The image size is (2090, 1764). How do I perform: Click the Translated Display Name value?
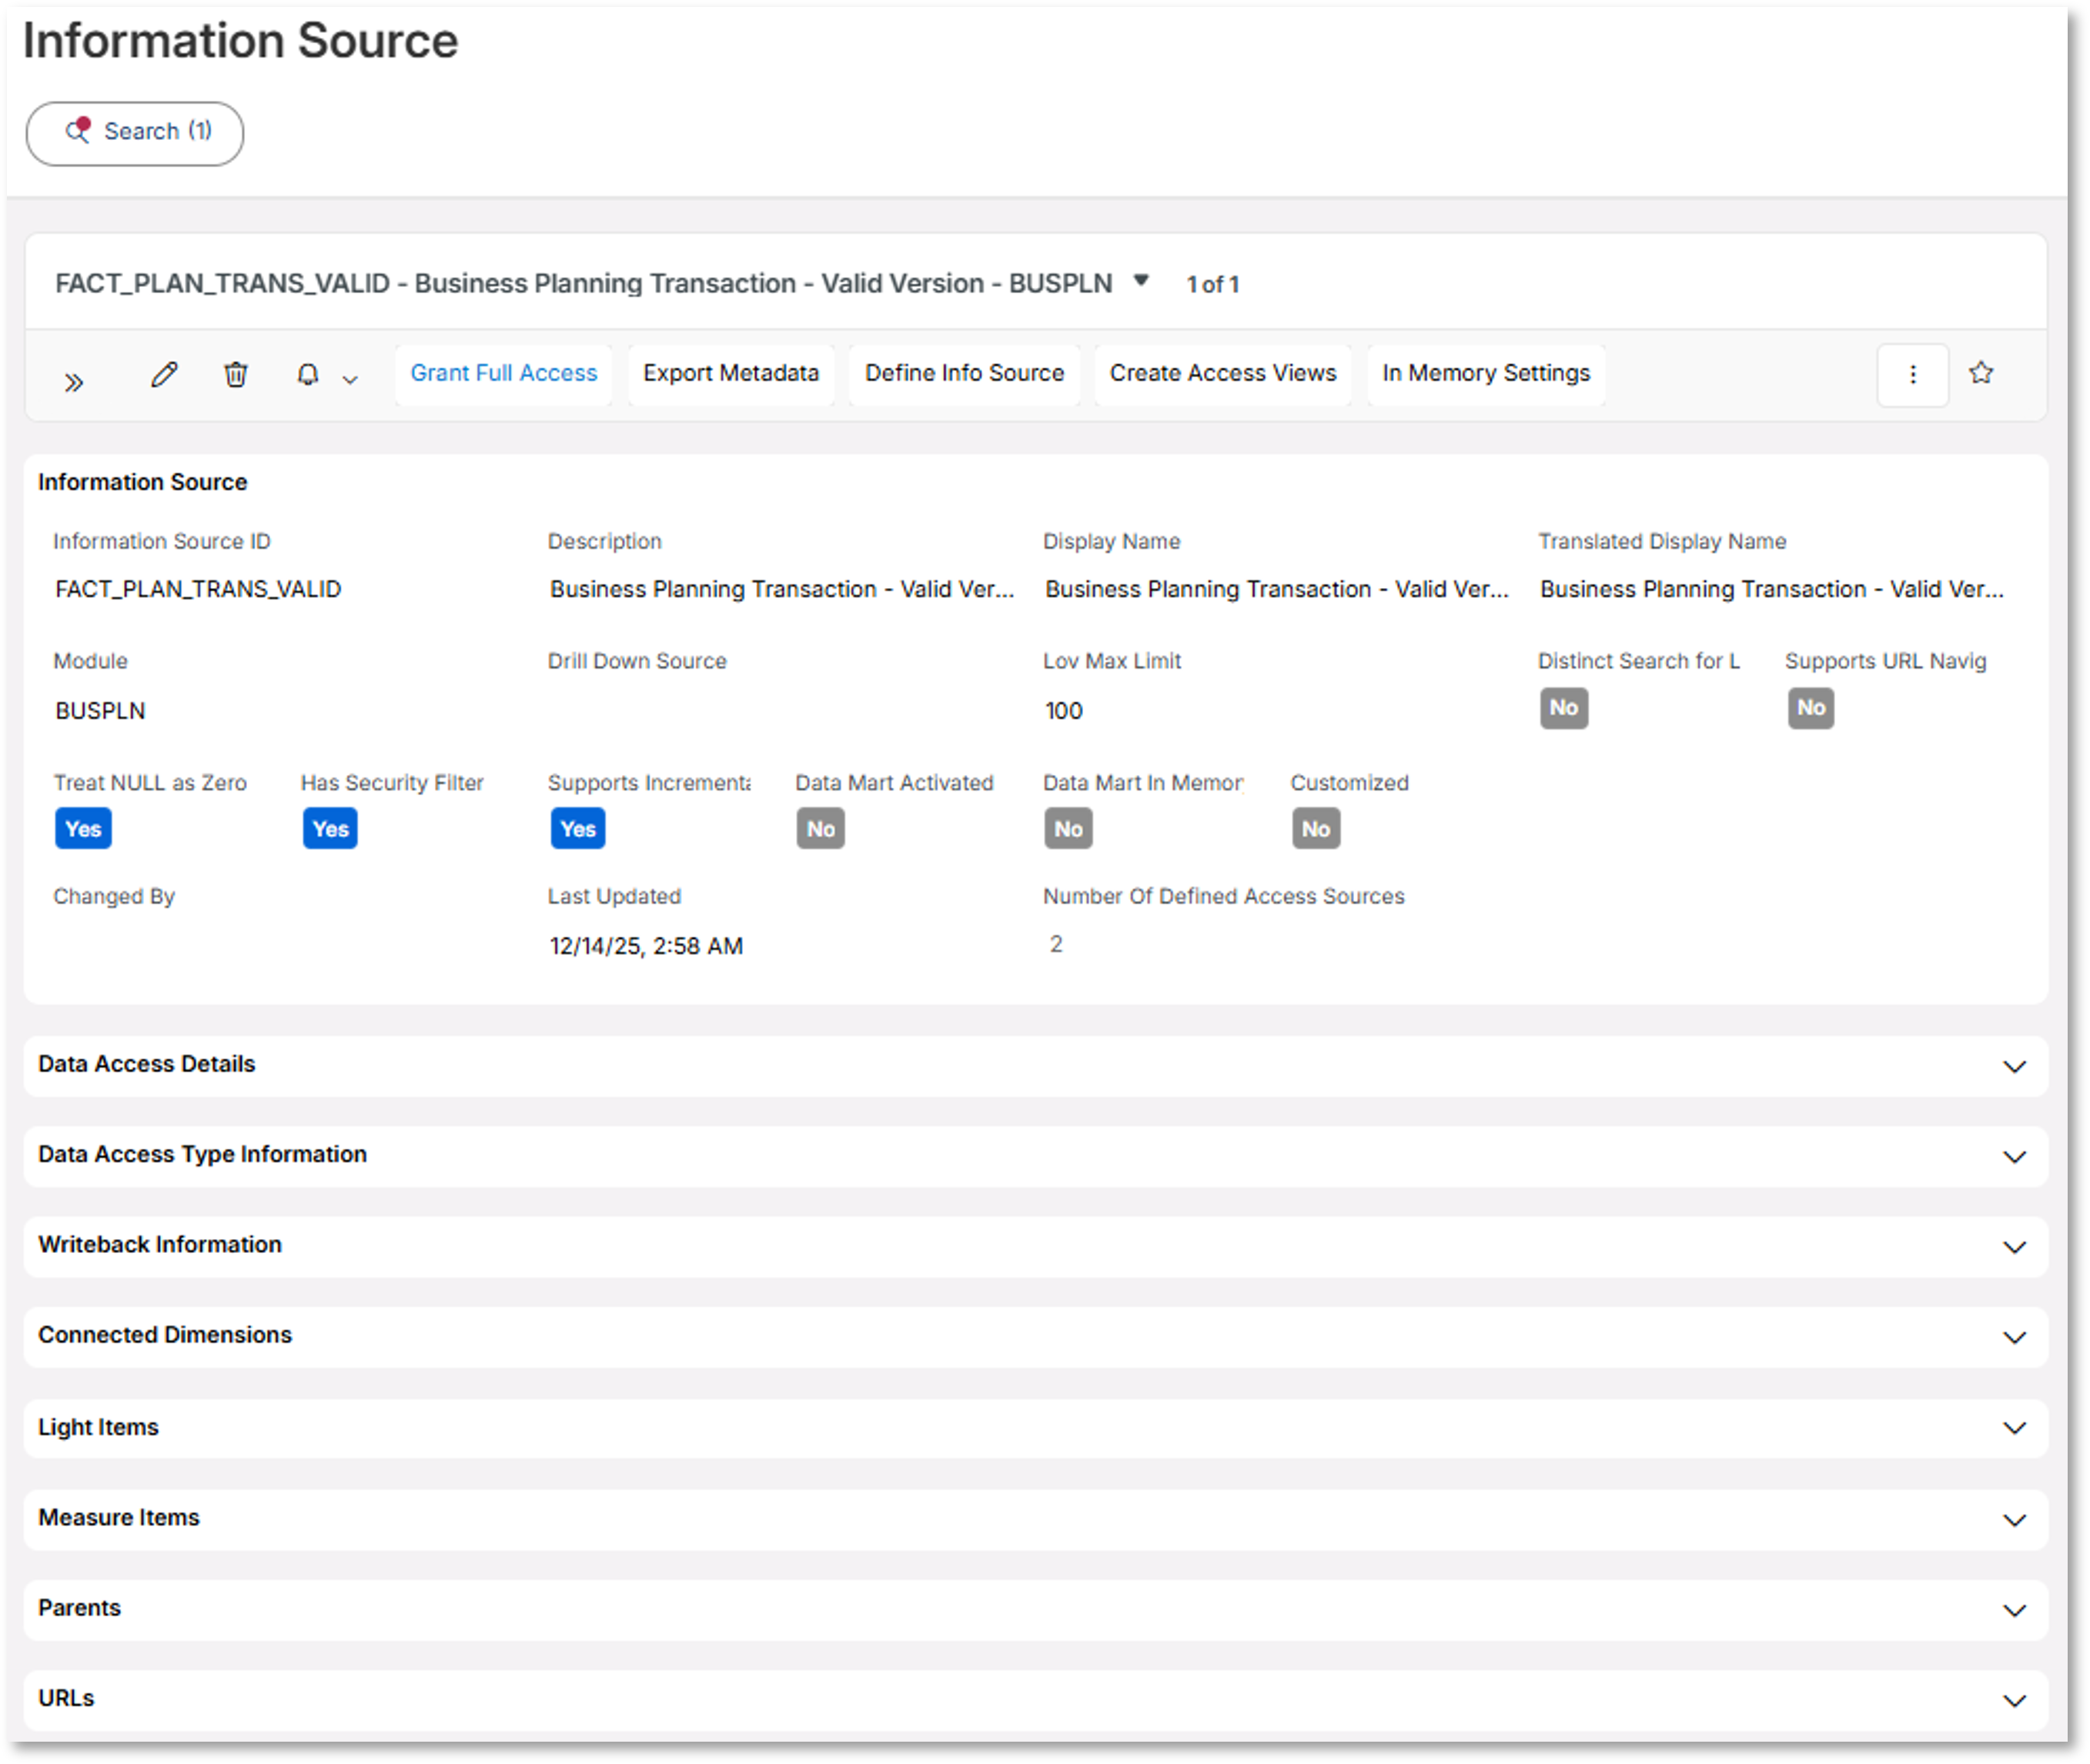coord(1772,589)
